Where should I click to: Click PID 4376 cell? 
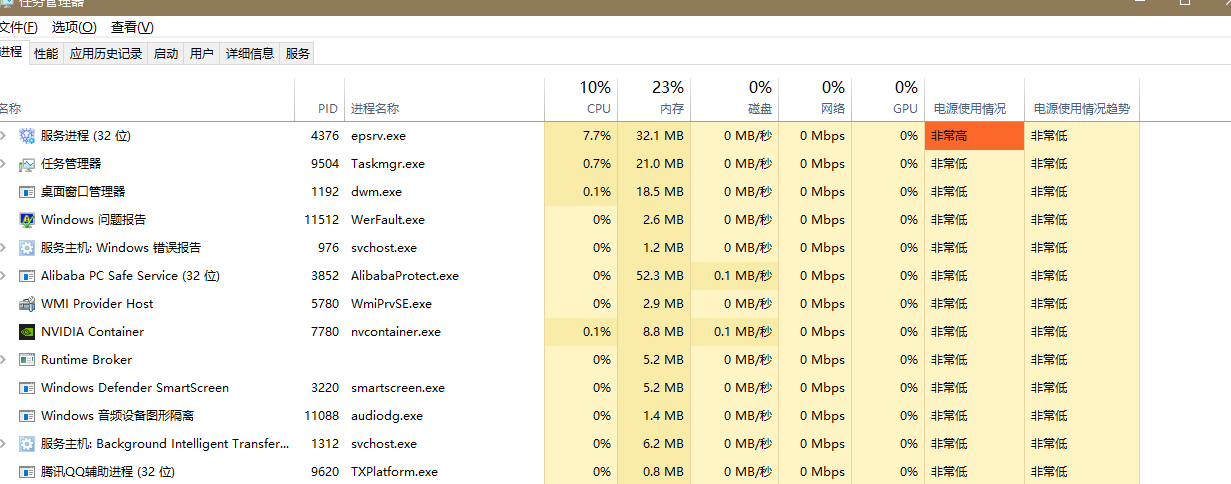coord(319,136)
